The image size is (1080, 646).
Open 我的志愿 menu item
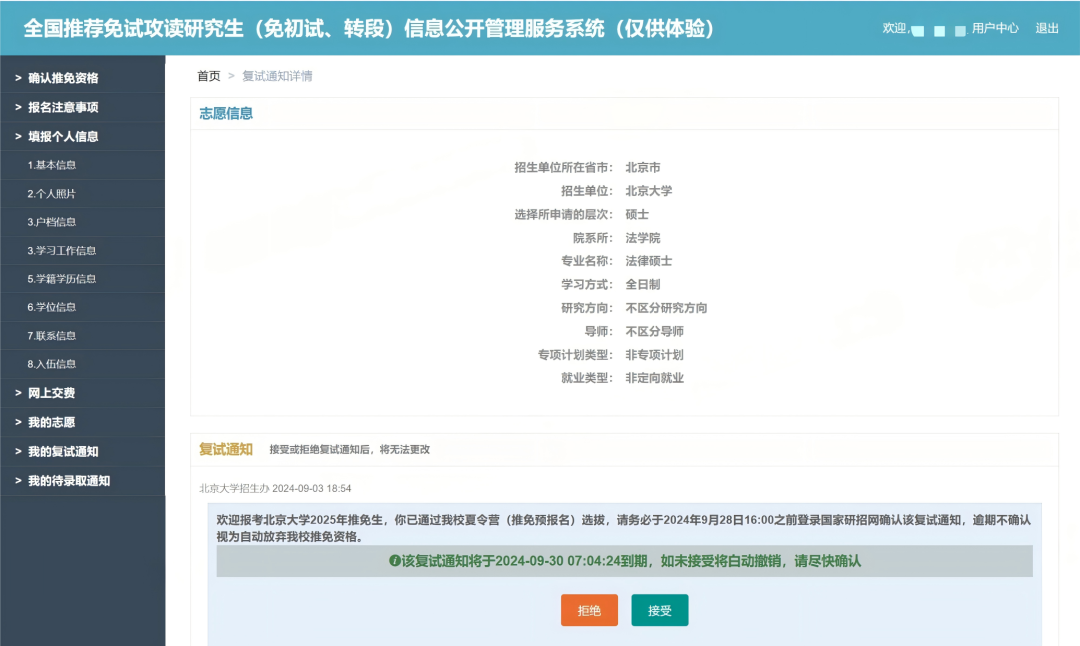click(x=51, y=422)
